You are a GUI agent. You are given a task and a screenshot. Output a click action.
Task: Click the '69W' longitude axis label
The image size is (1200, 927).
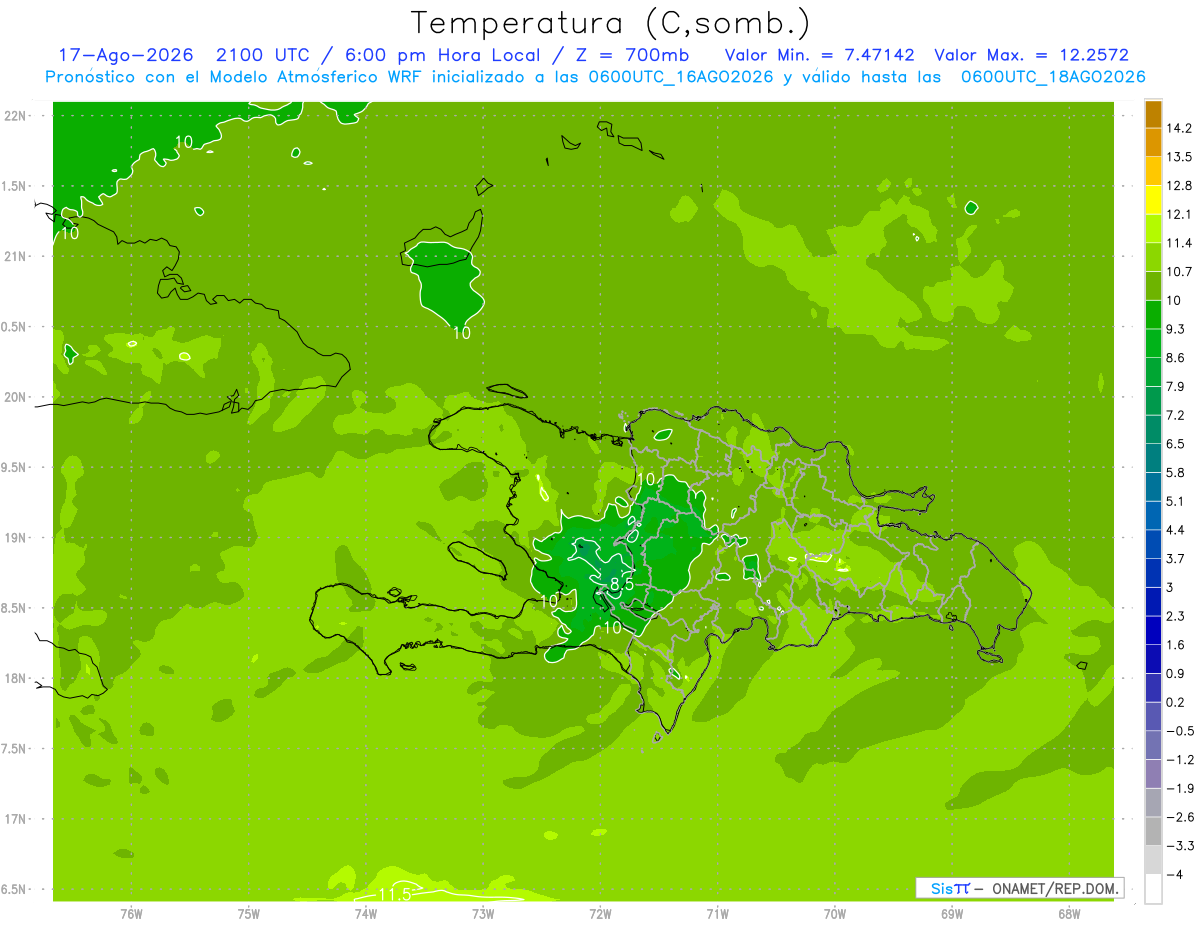coord(952,914)
